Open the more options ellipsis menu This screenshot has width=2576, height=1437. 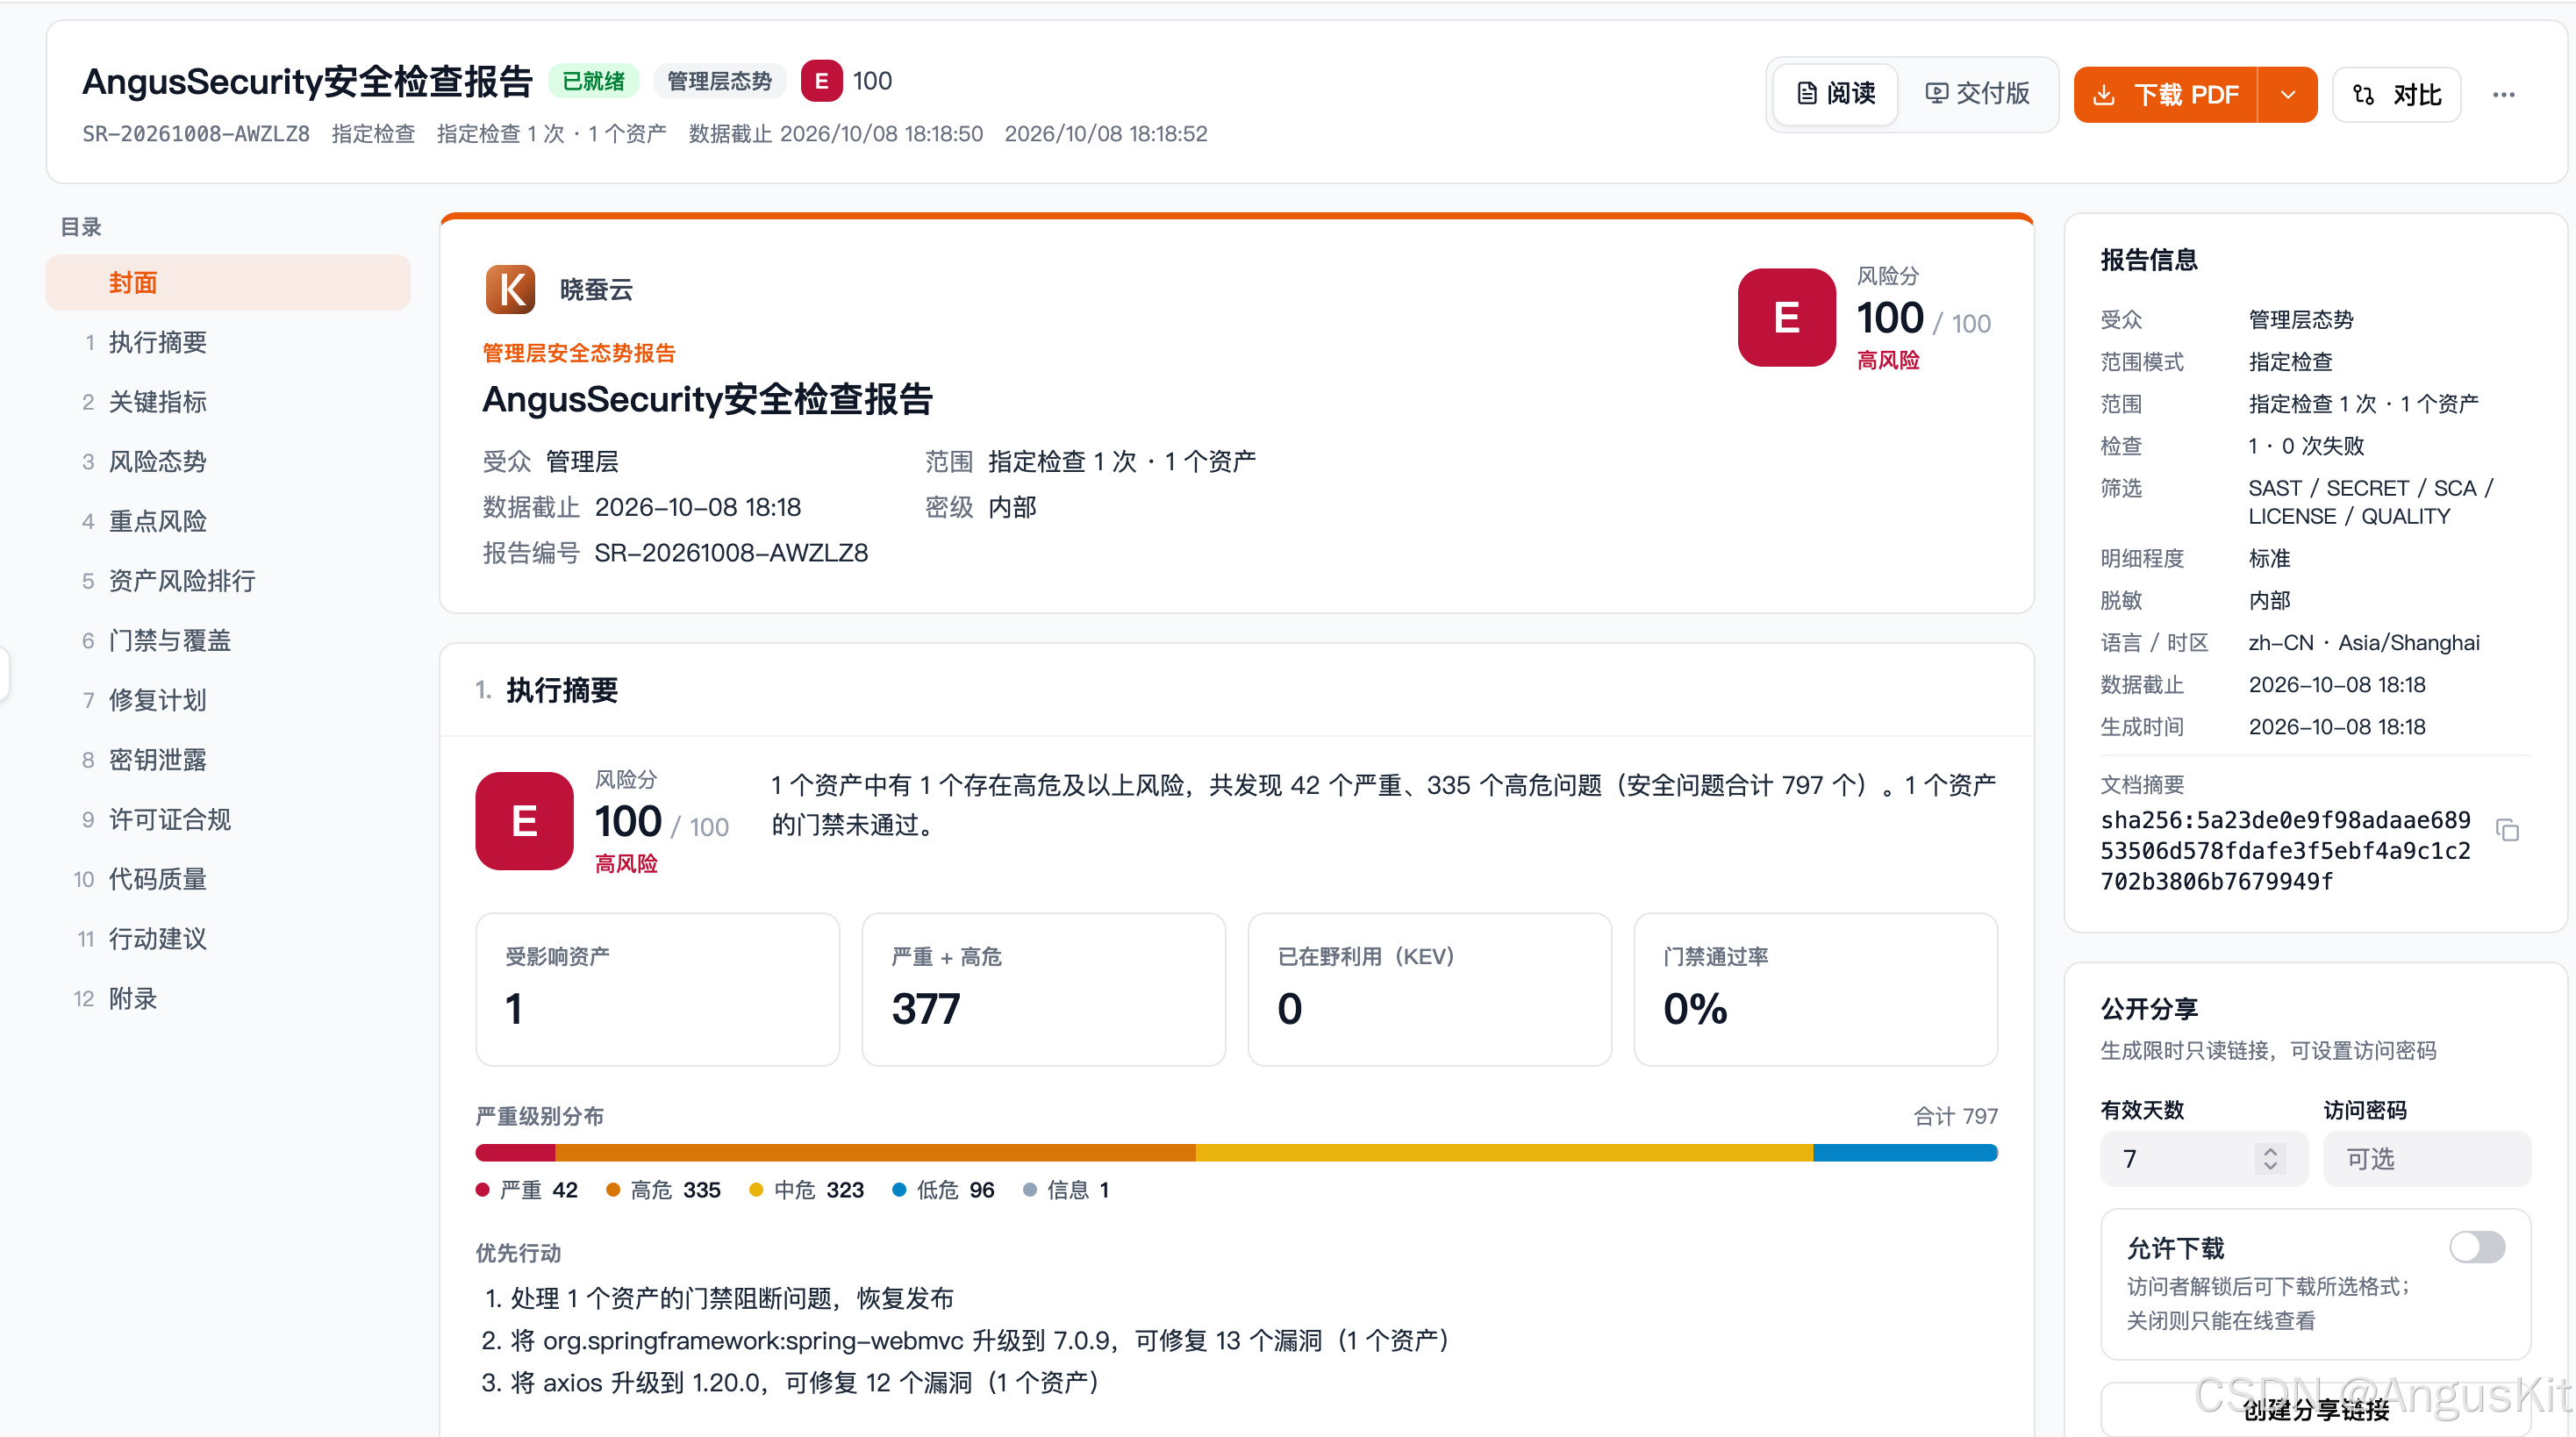pos(2503,95)
